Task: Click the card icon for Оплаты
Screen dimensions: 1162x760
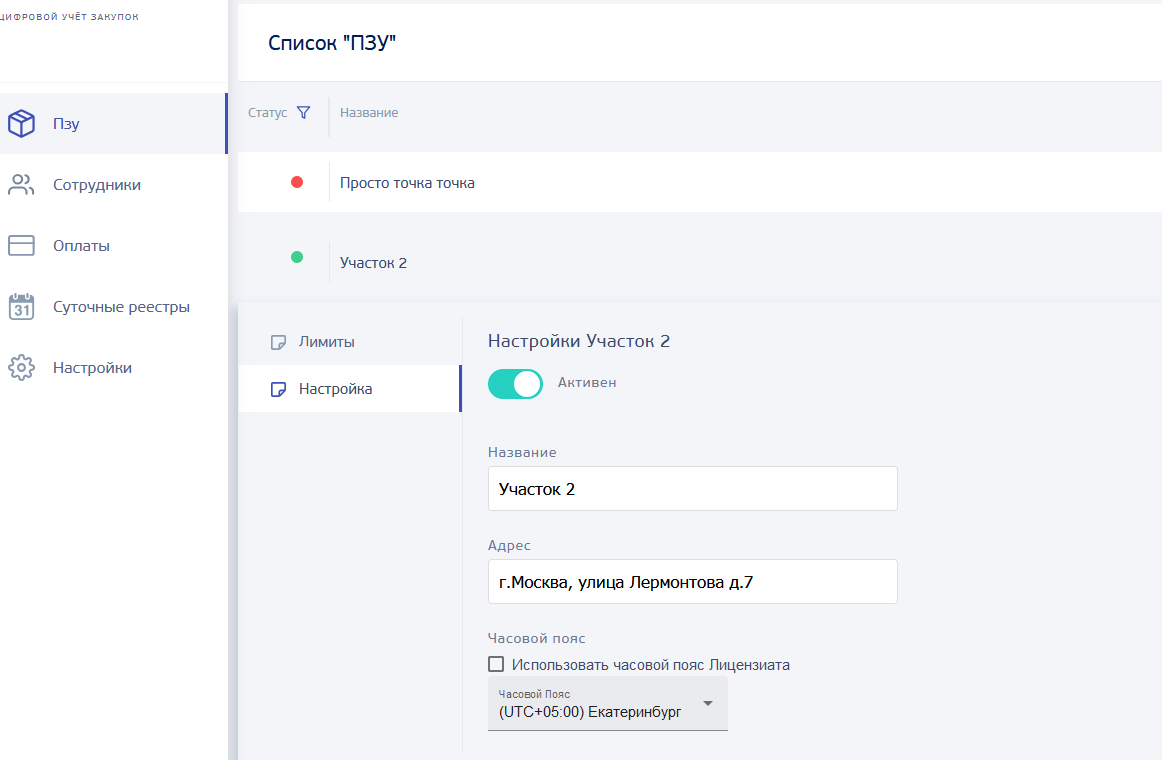Action: coord(21,246)
